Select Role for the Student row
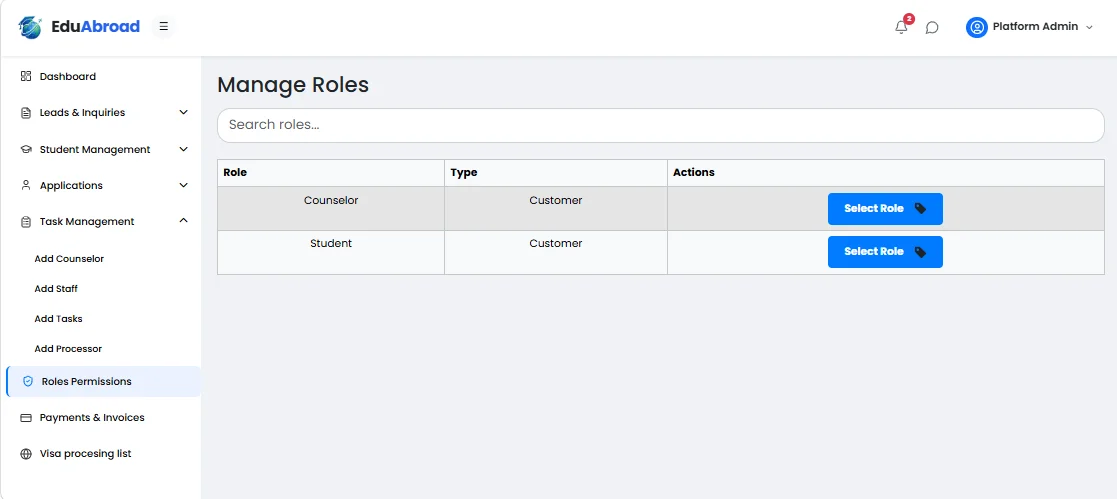Image resolution: width=1117 pixels, height=499 pixels. click(x=885, y=252)
